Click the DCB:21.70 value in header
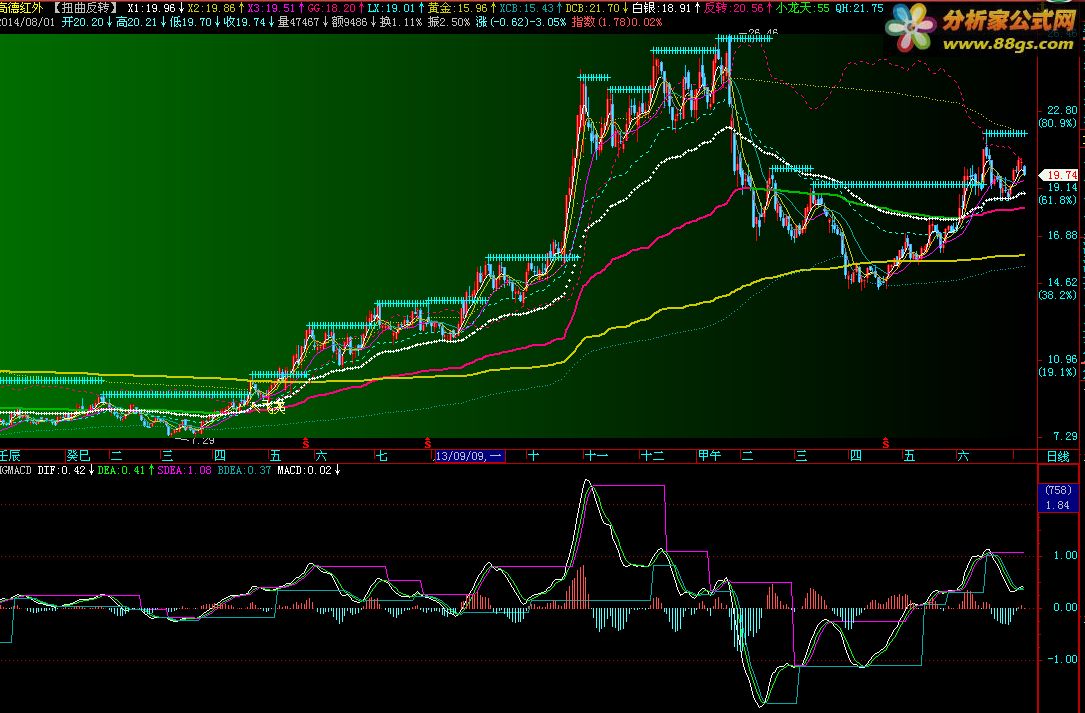The image size is (1085, 713). [592, 8]
